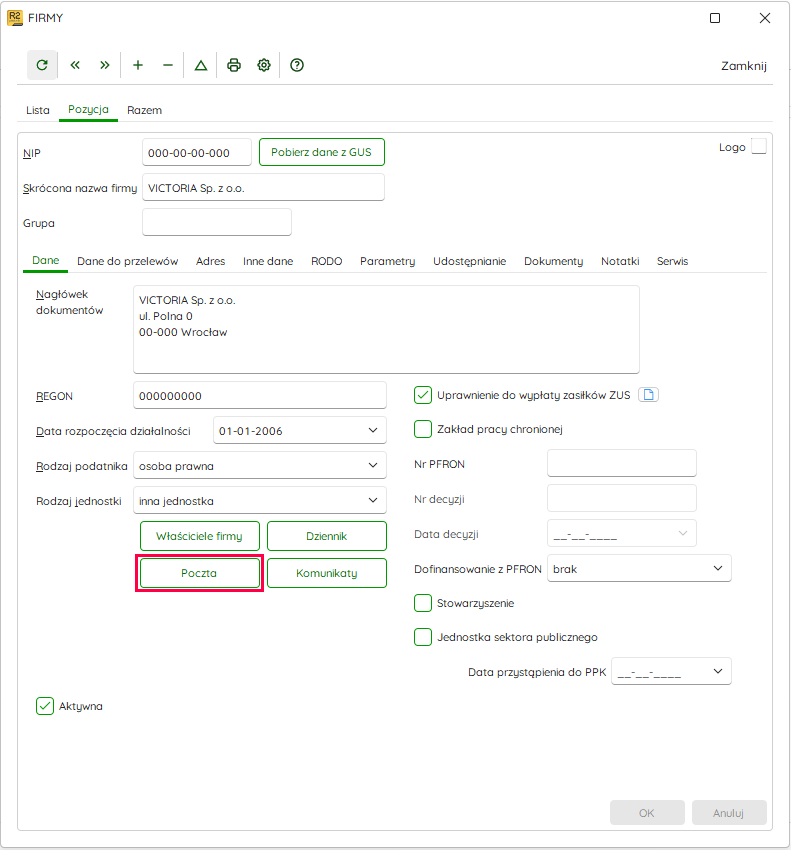Toggle Uprawnienie do wypłaty zasiłków ZUS checkbox
791x850 pixels.
423,395
